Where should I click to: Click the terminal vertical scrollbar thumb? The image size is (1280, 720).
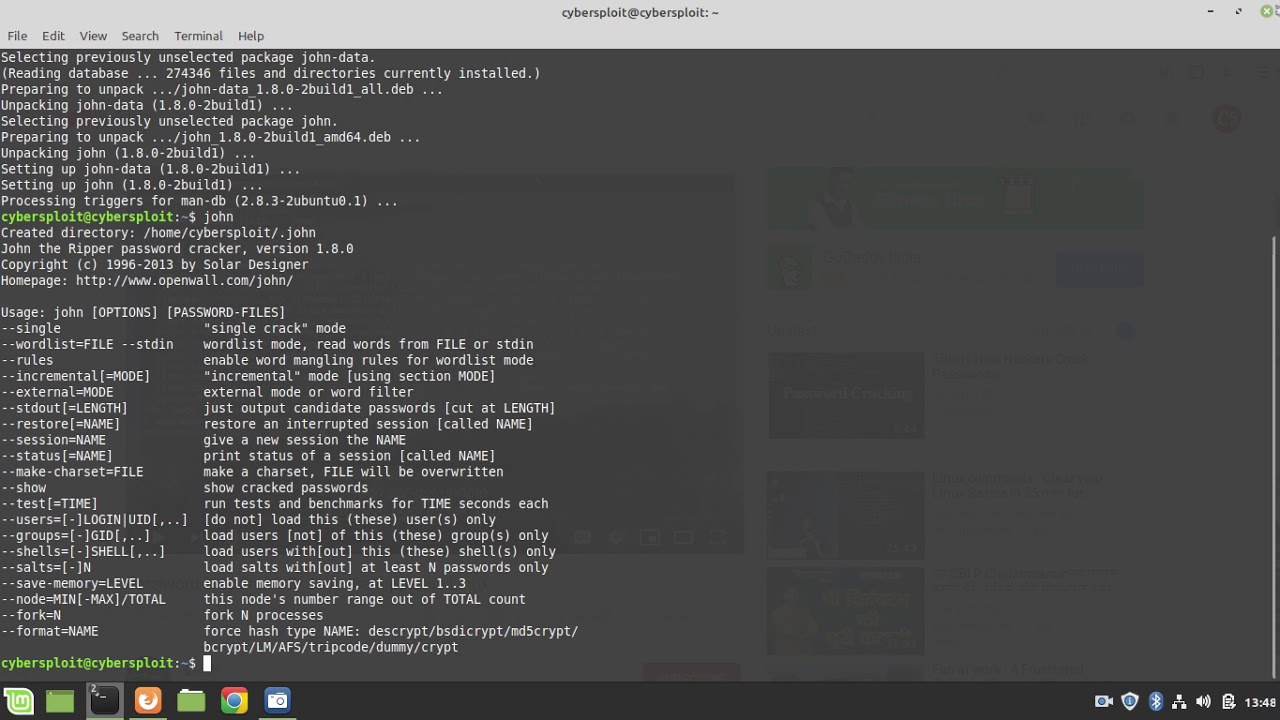pos(1274,455)
